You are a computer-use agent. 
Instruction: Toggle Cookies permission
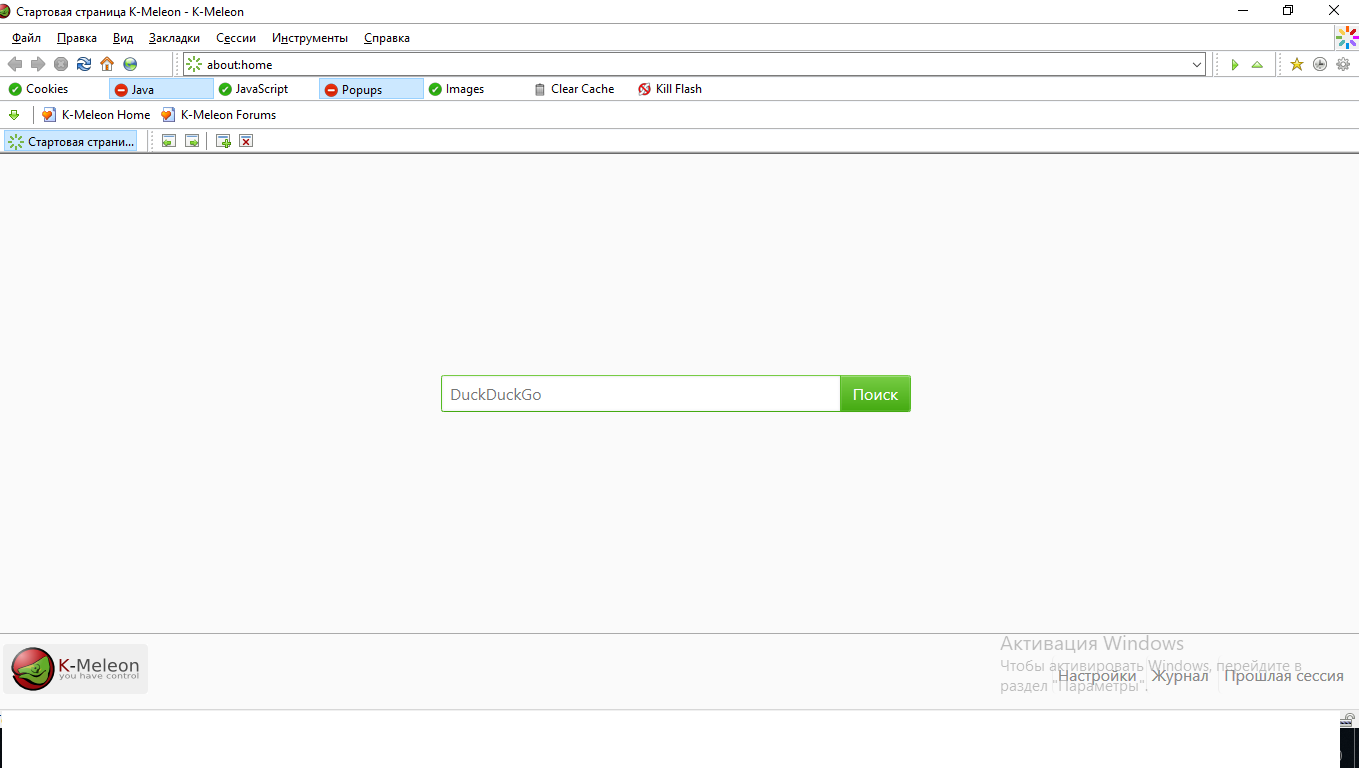[x=39, y=89]
